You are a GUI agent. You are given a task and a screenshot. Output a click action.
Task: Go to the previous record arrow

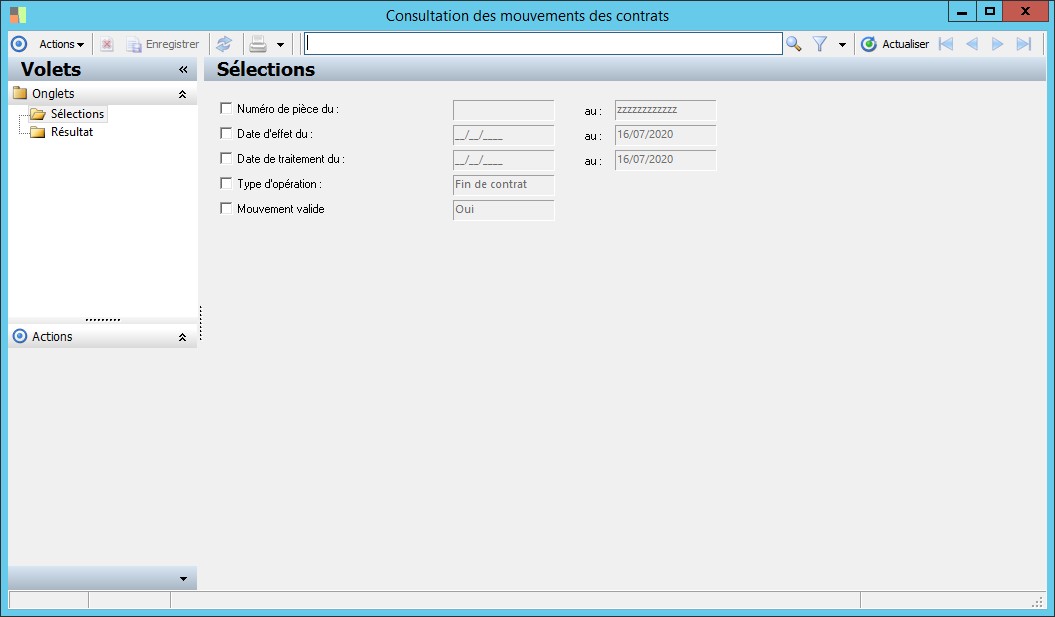click(x=972, y=44)
